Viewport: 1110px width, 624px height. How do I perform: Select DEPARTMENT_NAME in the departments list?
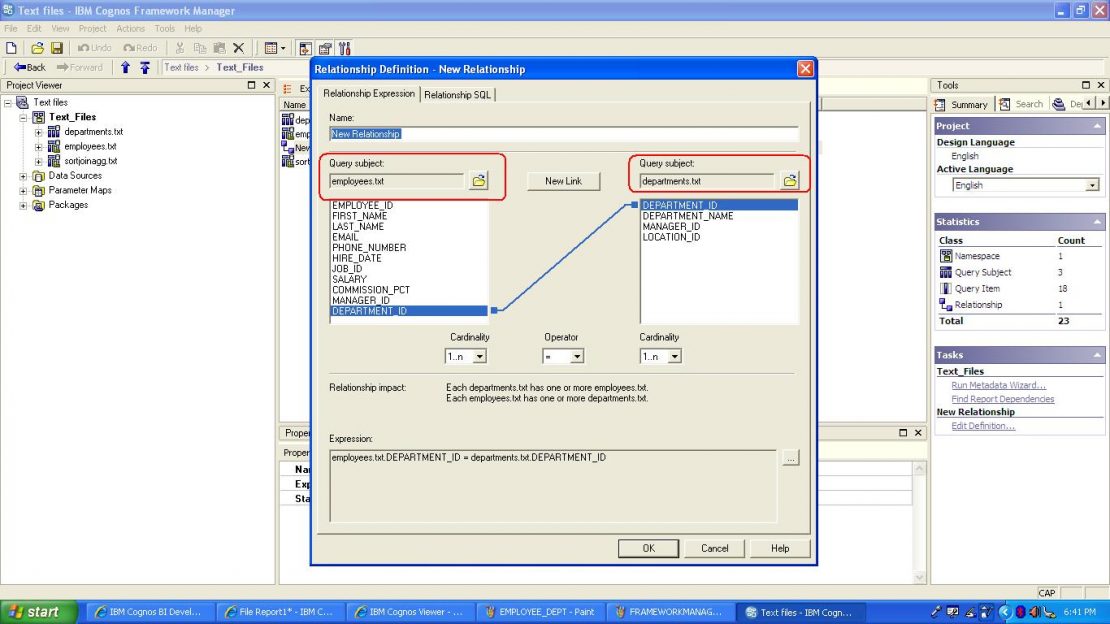click(719, 216)
